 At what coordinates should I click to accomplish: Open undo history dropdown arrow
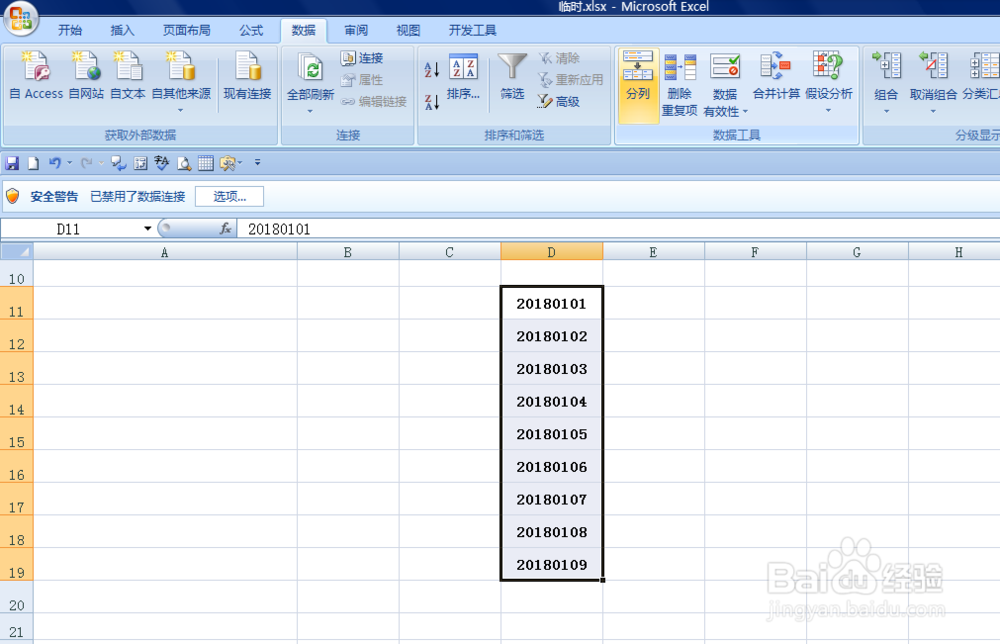[x=69, y=163]
